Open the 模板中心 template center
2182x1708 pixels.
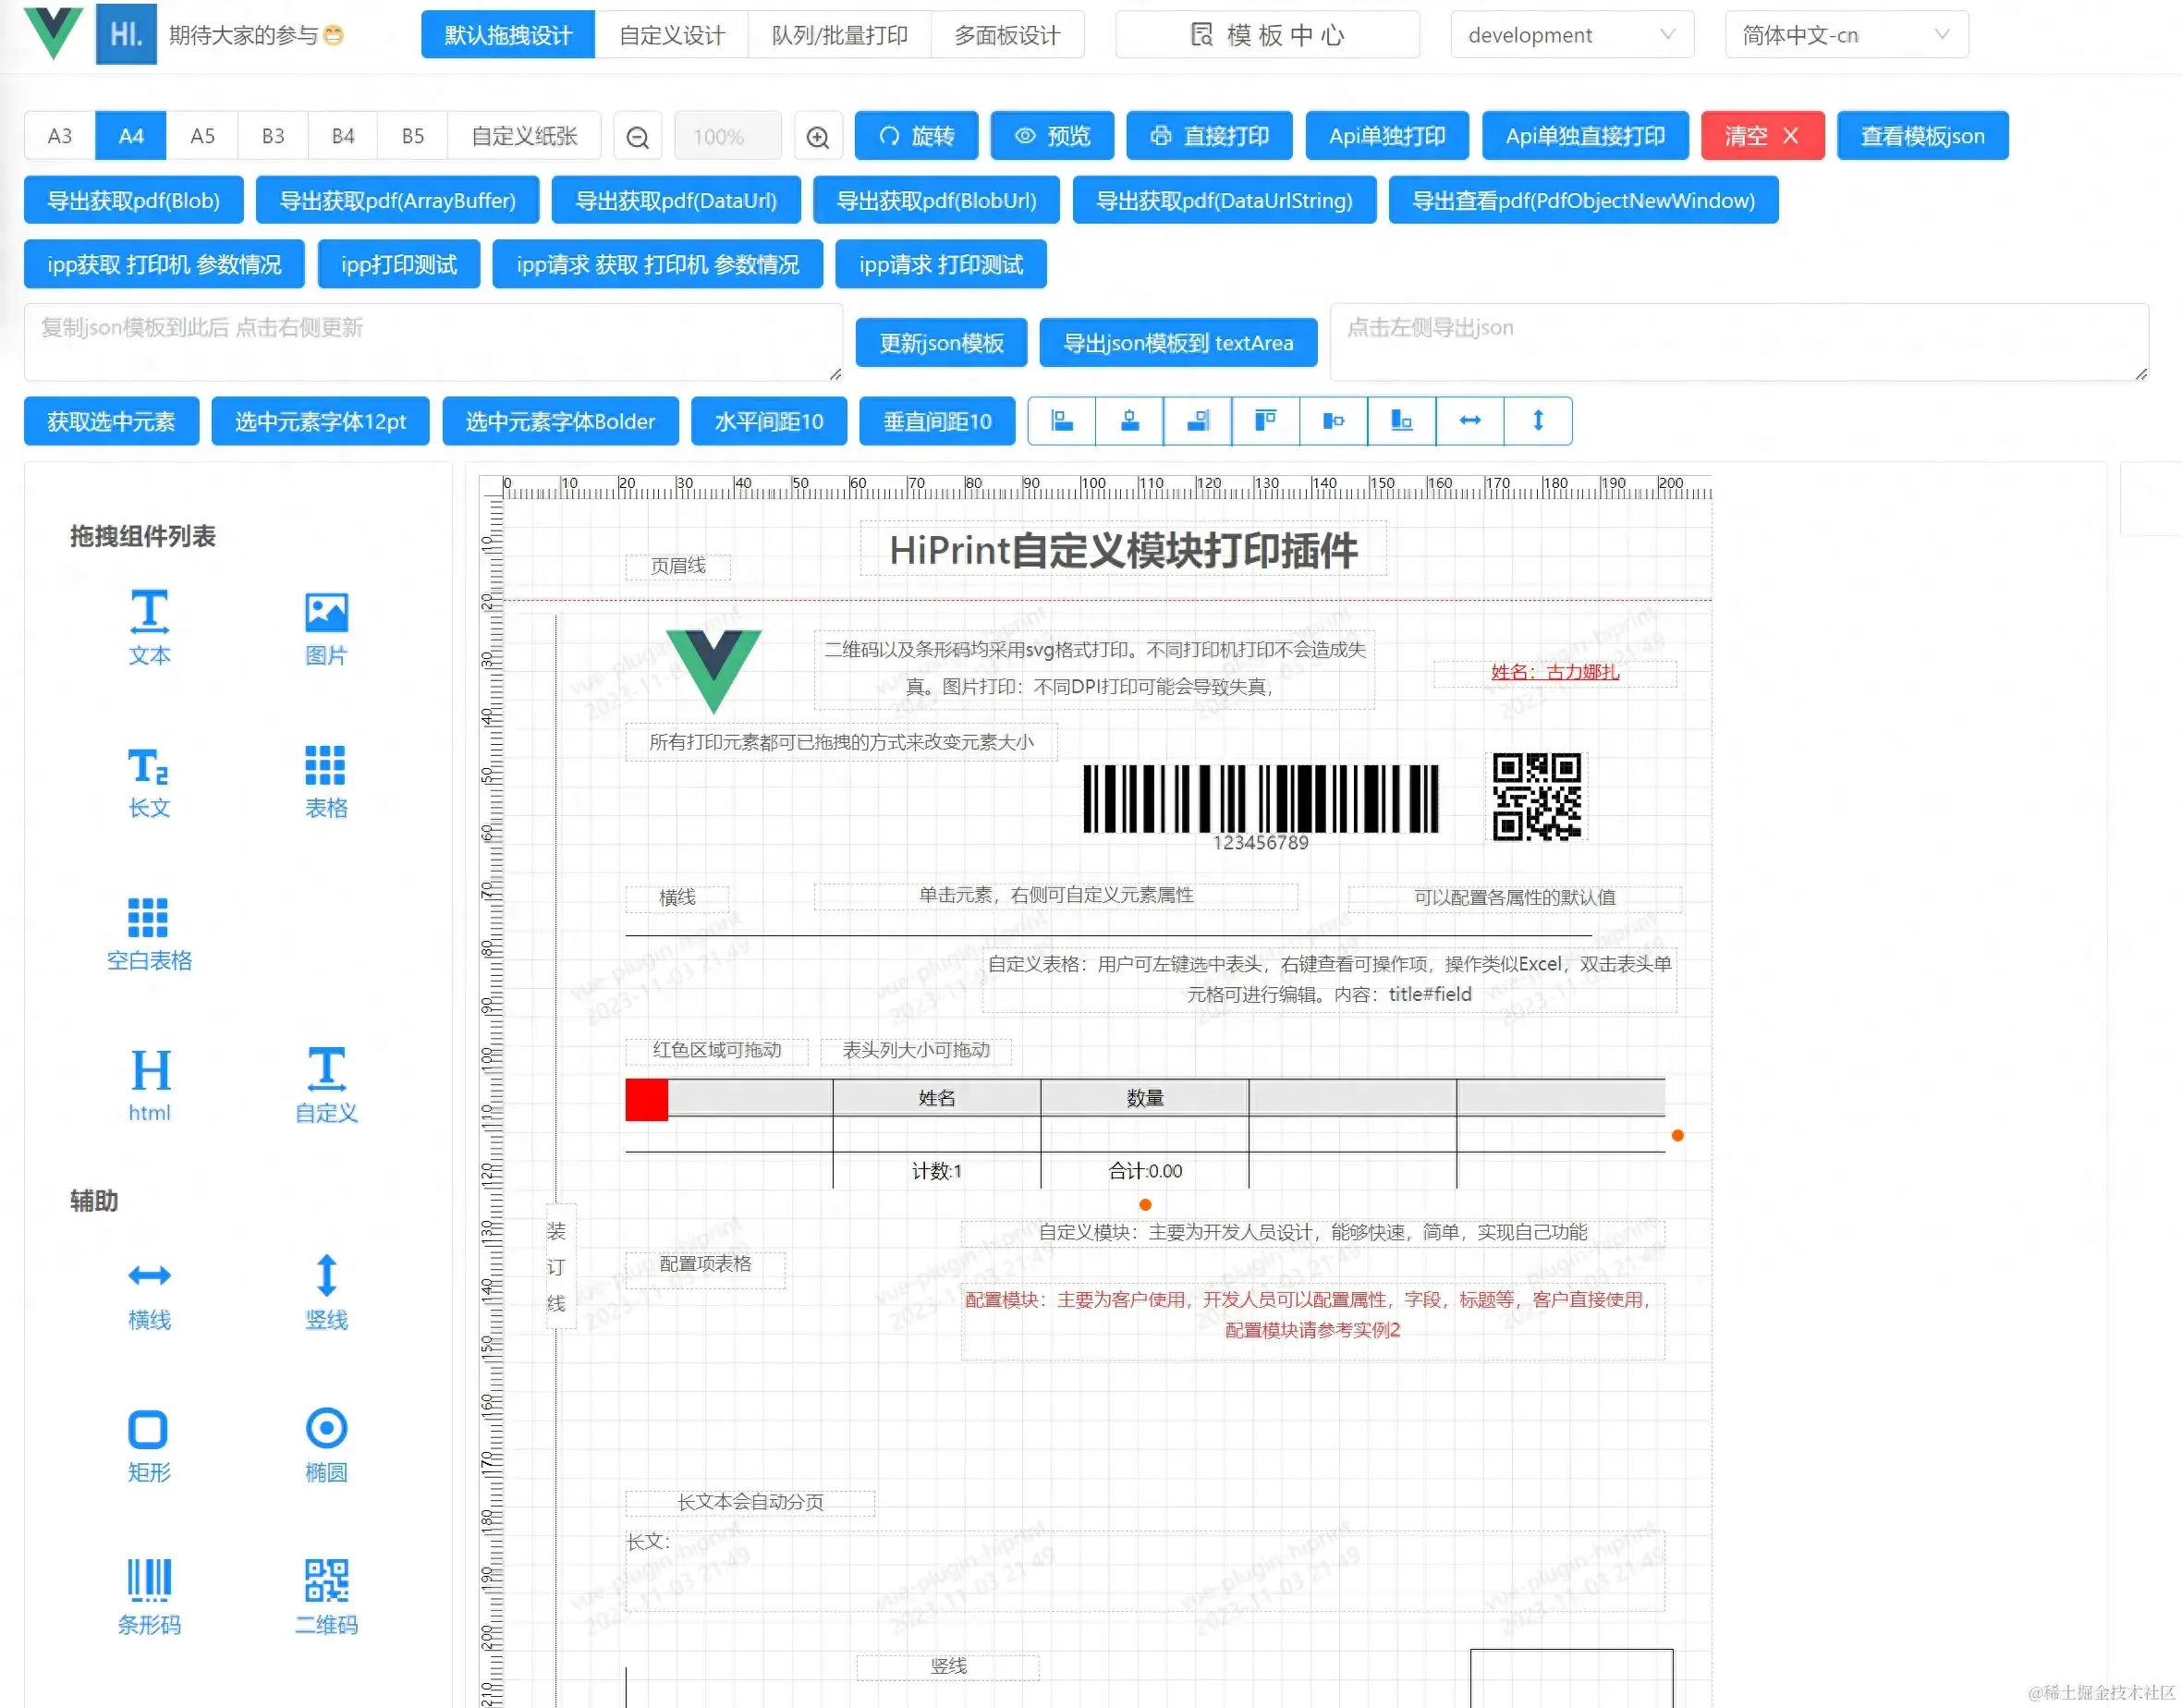(1267, 35)
